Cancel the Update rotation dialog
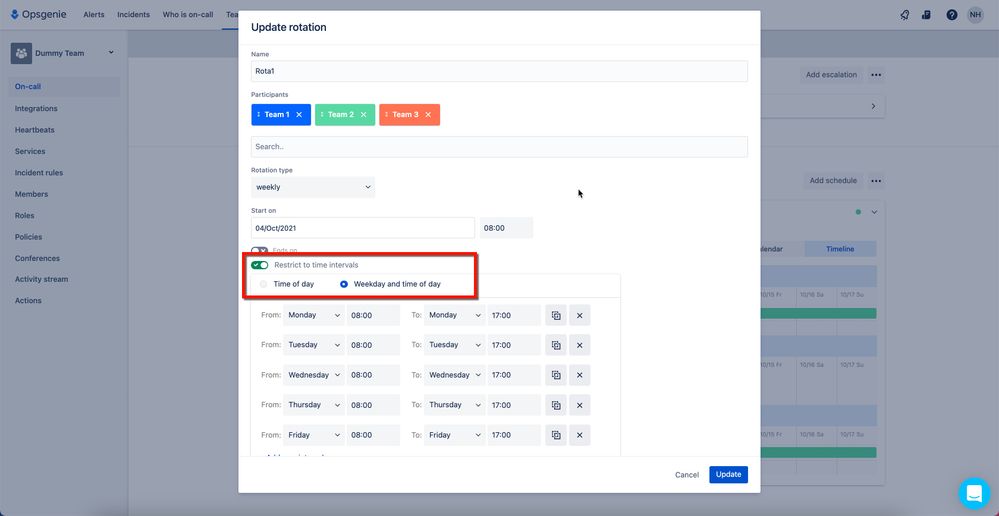Viewport: 999px width, 516px height. coord(687,475)
